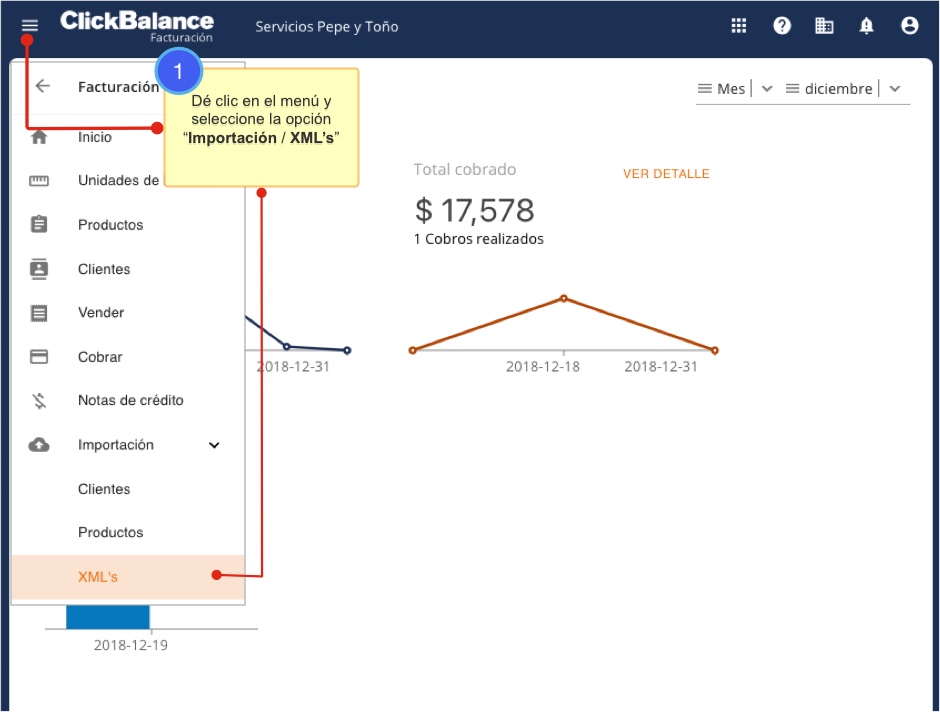Open Notas de crédito menu item

pos(130,400)
